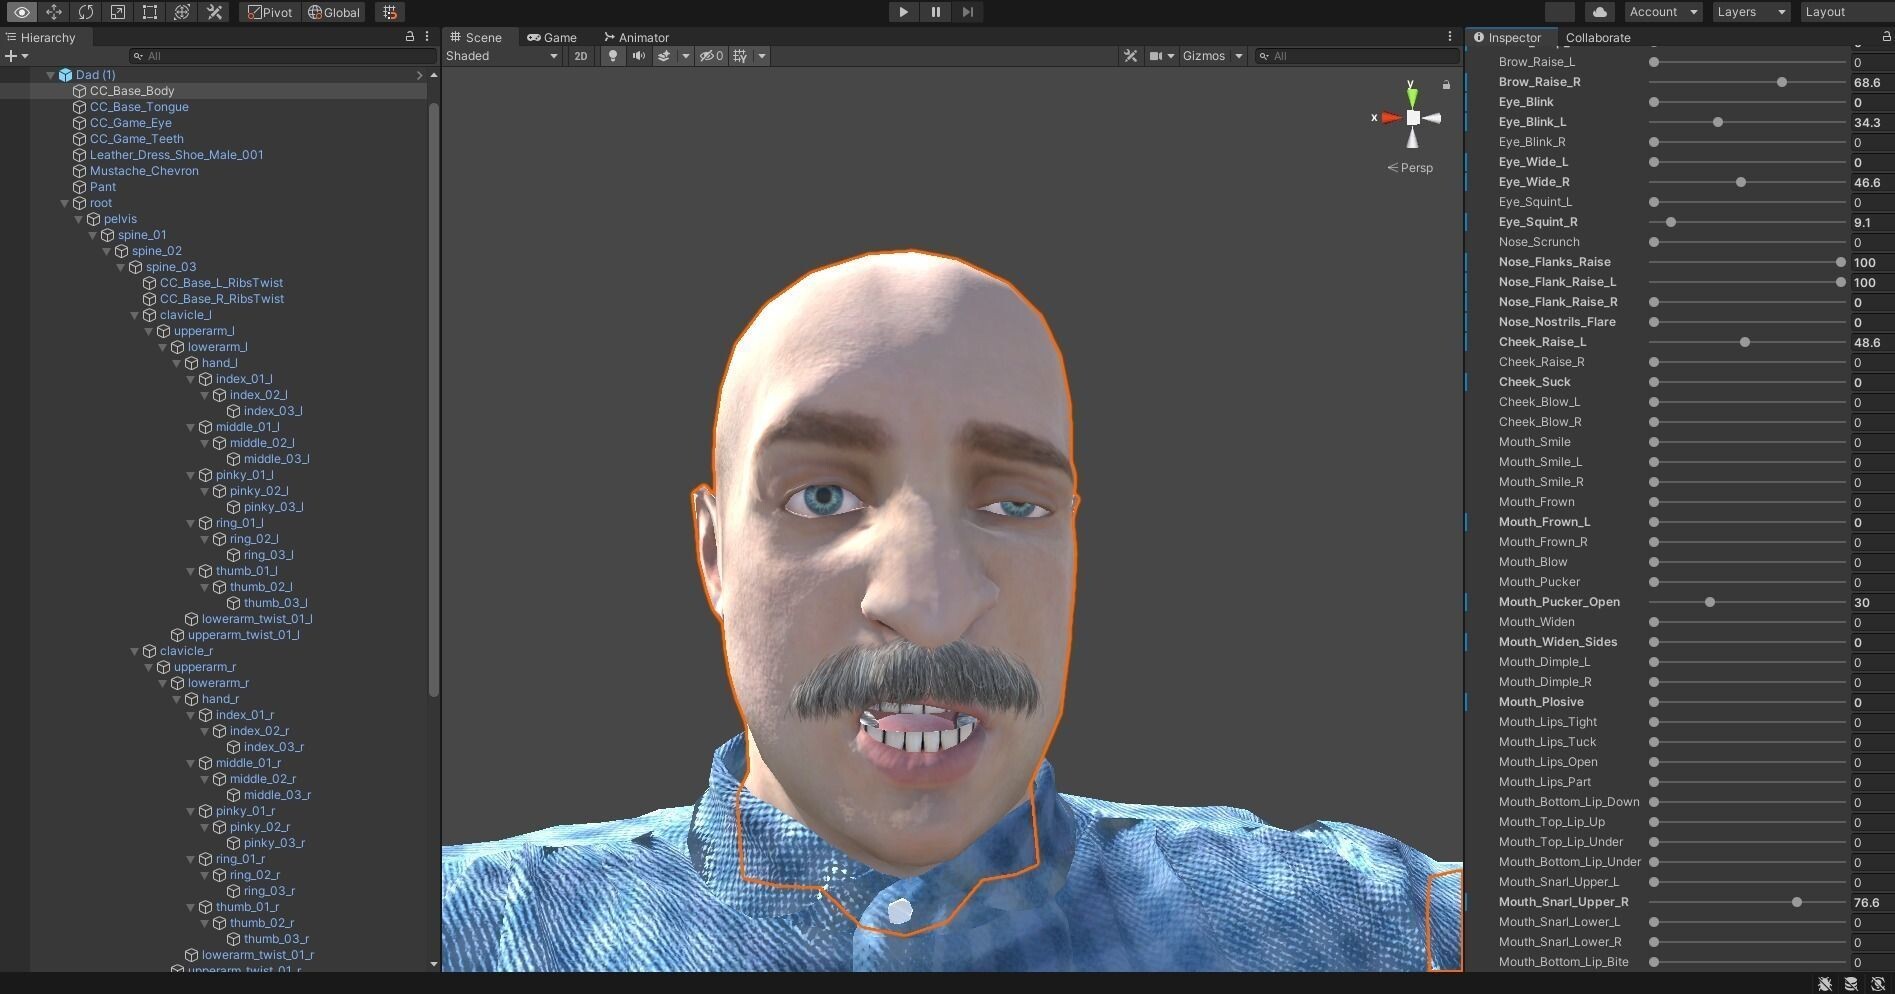Select the Scale tool
The width and height of the screenshot is (1895, 994).
pos(118,12)
